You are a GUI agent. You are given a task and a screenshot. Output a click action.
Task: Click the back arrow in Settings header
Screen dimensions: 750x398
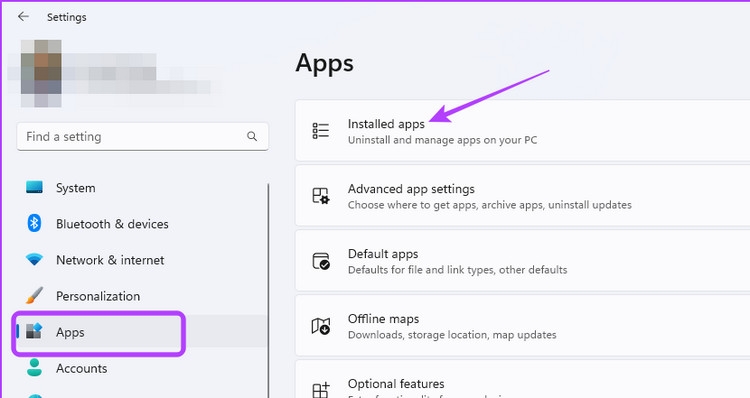(x=23, y=17)
